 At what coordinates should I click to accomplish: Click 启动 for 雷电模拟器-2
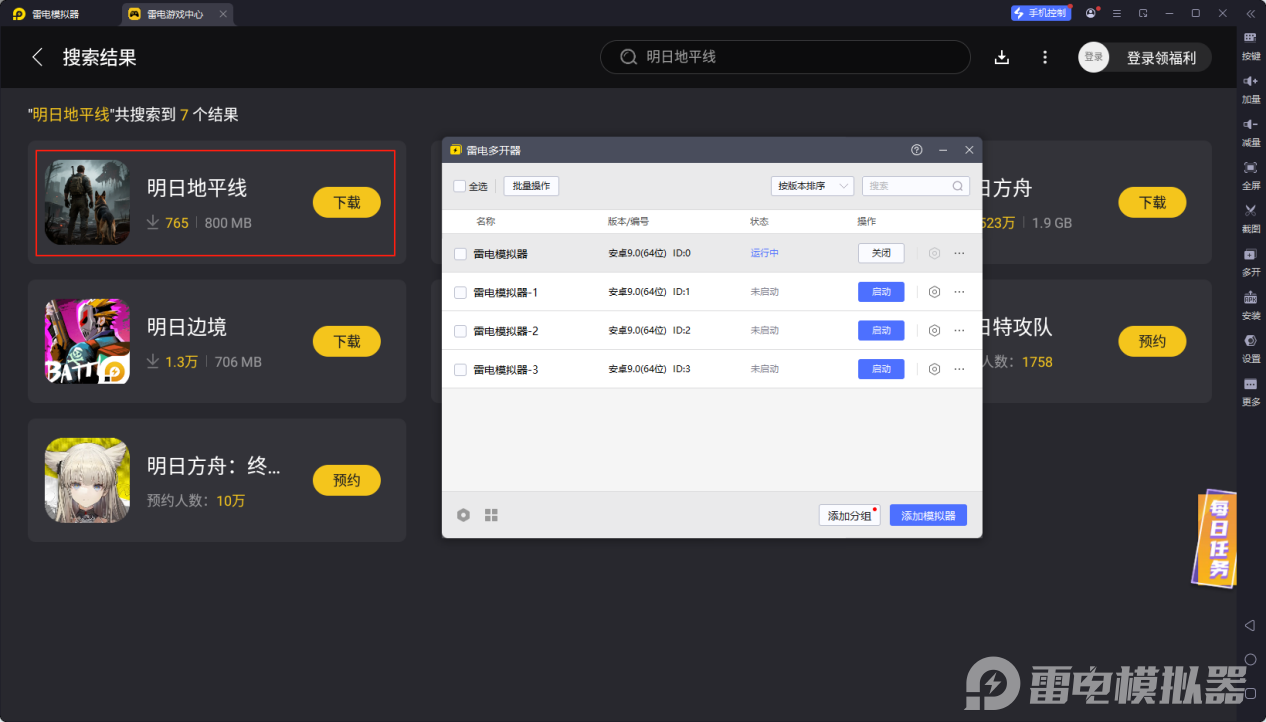[x=881, y=330]
